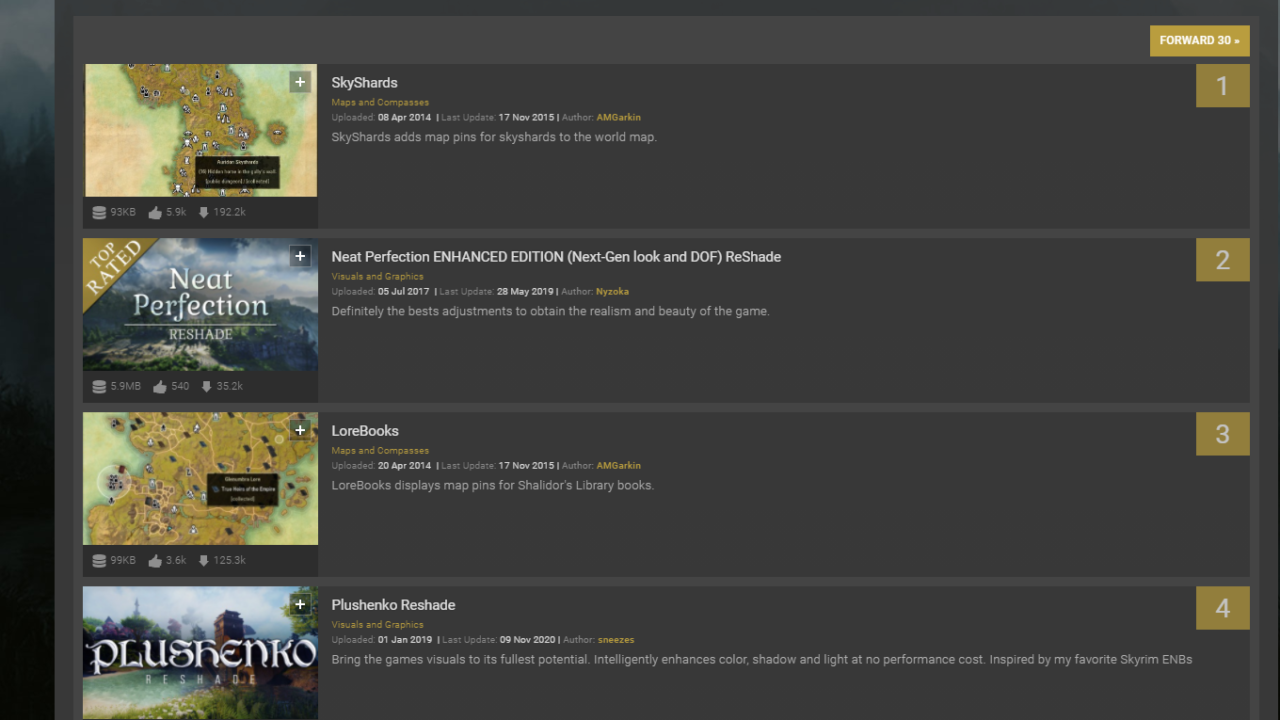
Task: Open author Nyzoka profile
Action: tap(612, 291)
